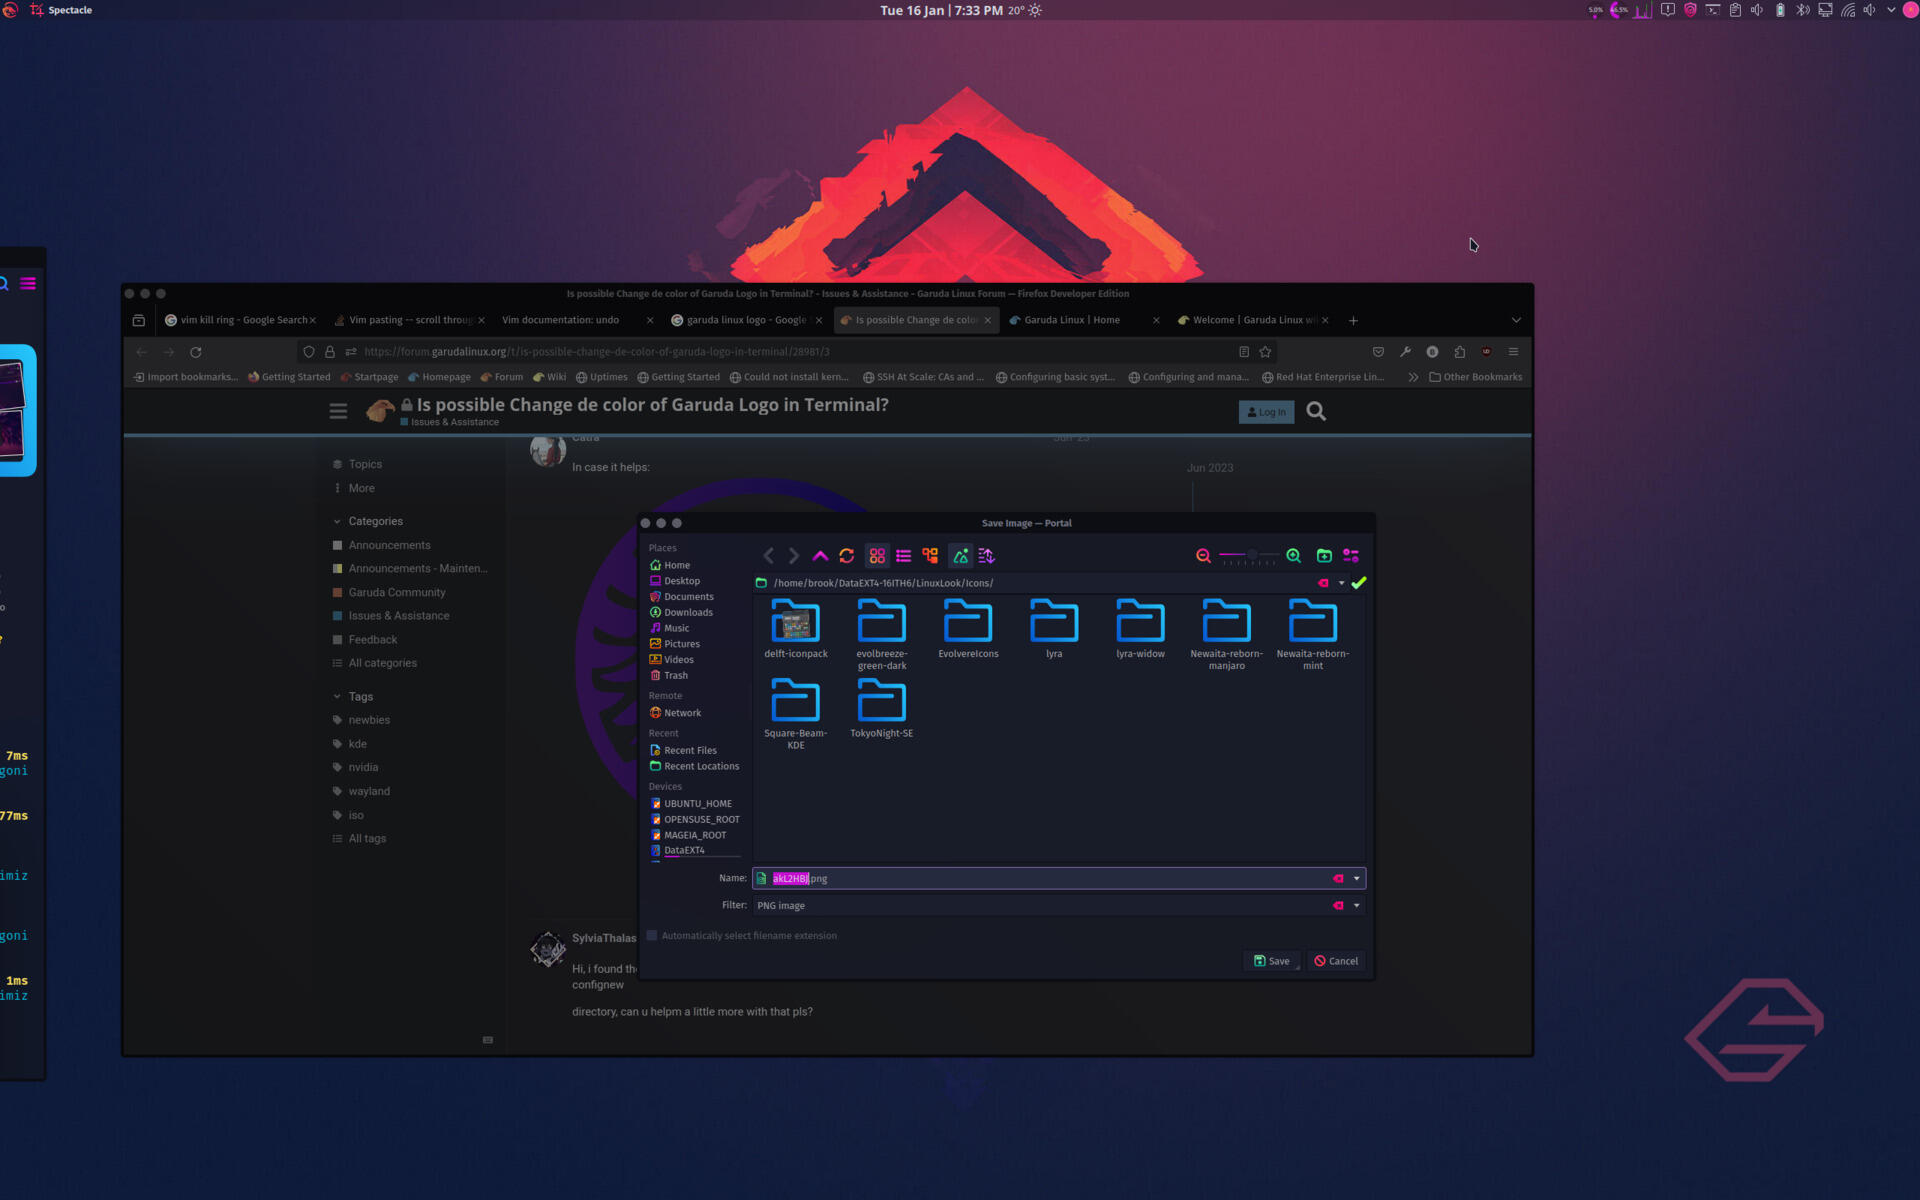Expand the location path history dropdown
1920x1200 pixels.
(x=1342, y=583)
